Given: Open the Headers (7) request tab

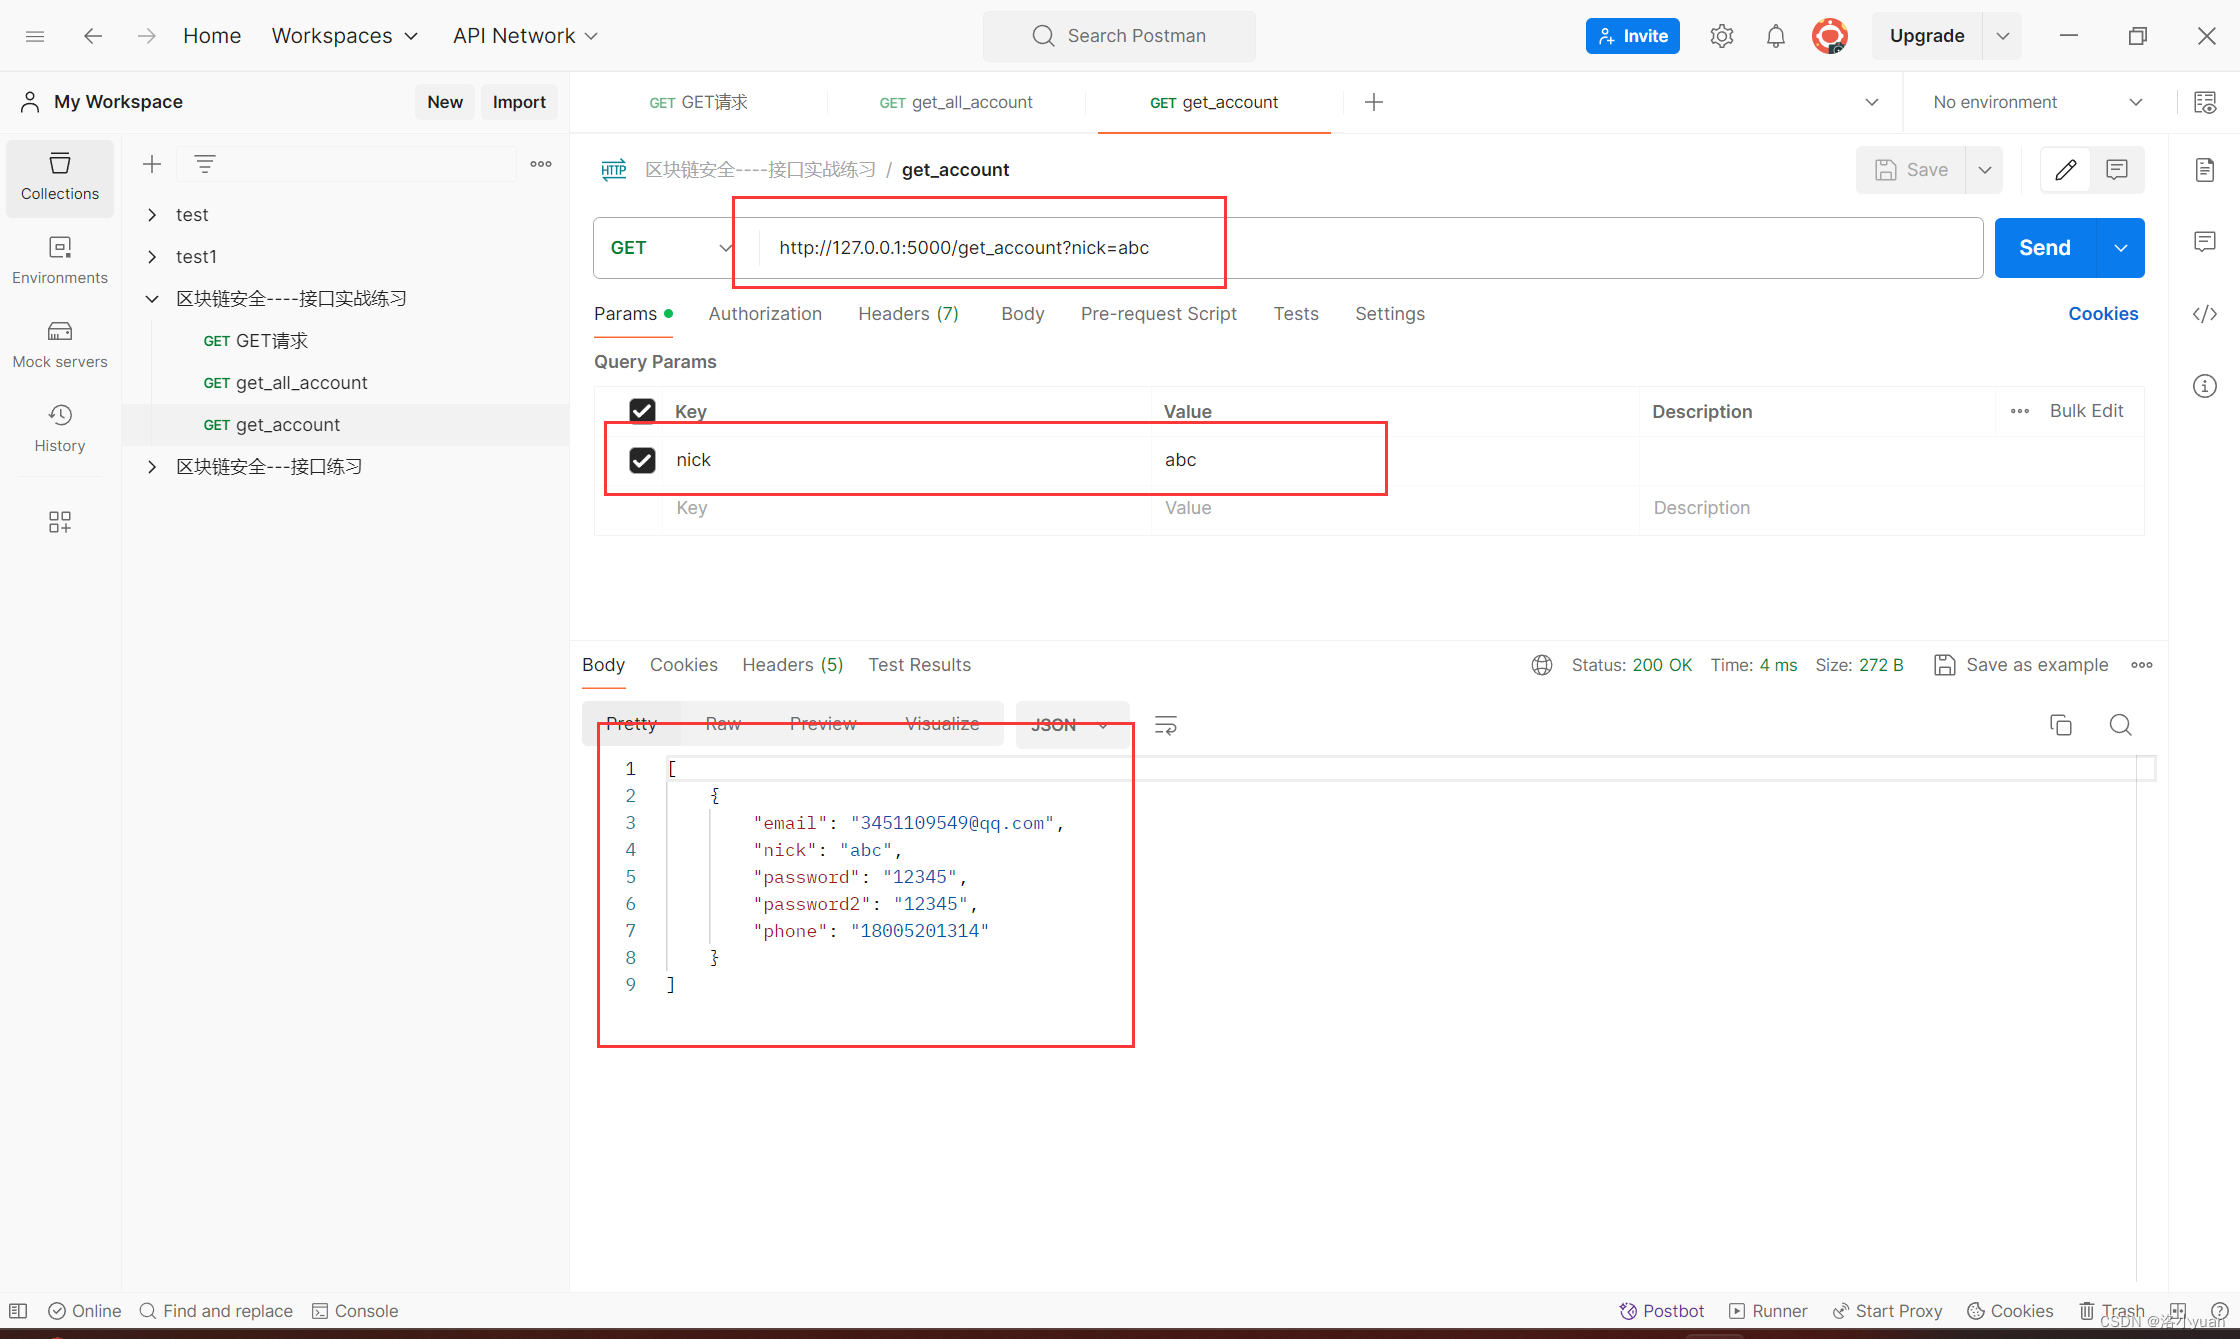Looking at the screenshot, I should pos(908,314).
